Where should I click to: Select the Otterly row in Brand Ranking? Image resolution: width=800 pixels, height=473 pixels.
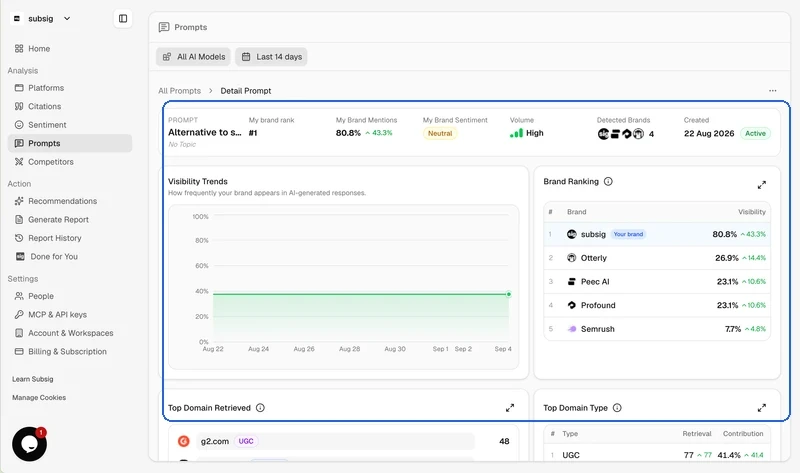click(657, 258)
